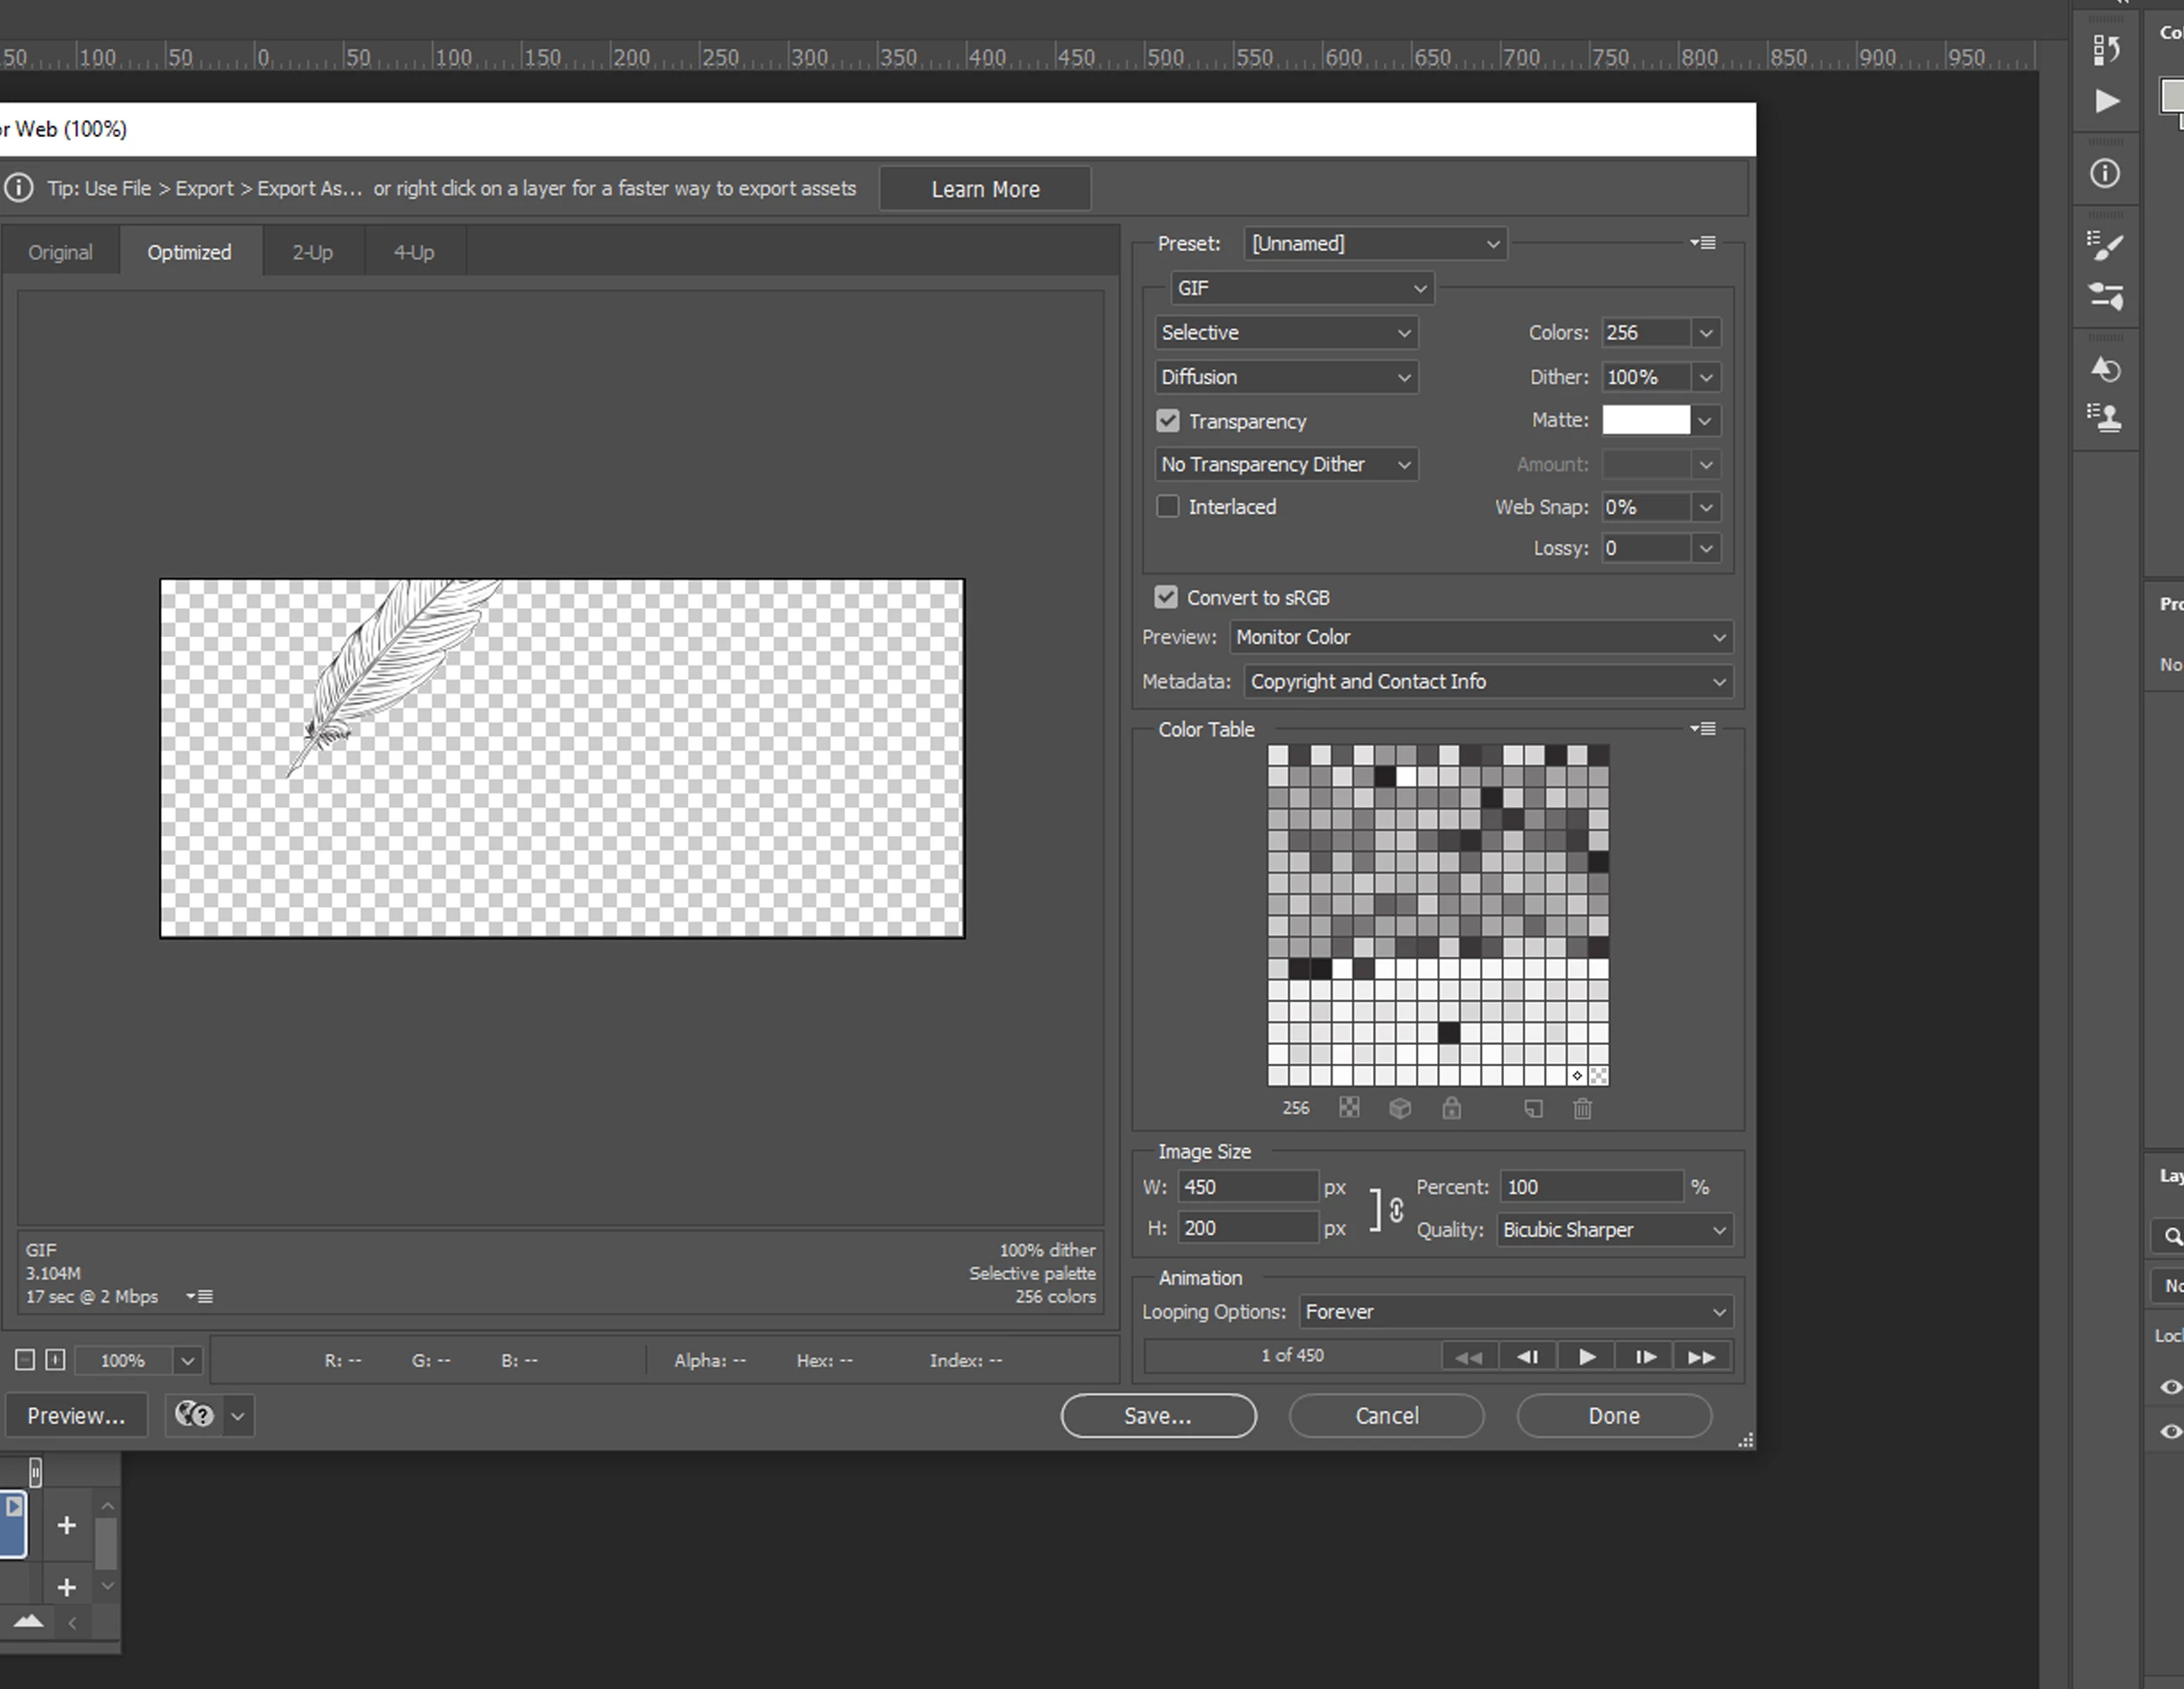
Task: Open the Optimize preset flyout menu icon
Action: tap(1703, 243)
